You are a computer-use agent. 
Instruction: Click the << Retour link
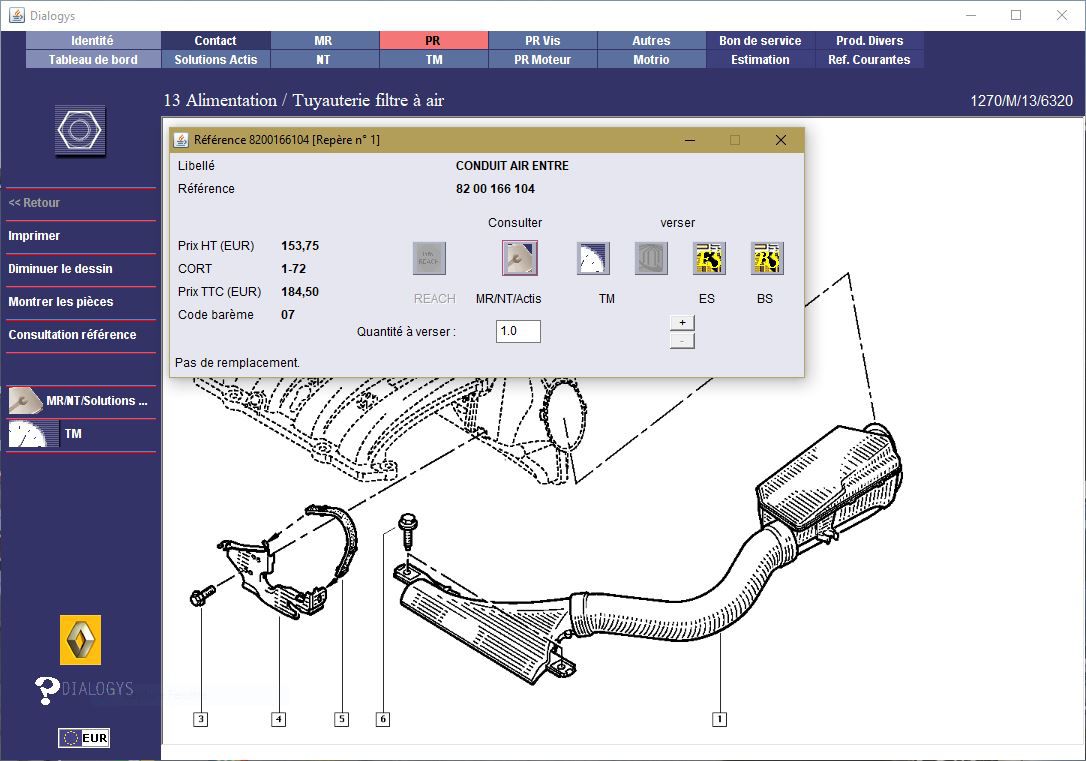tap(34, 203)
